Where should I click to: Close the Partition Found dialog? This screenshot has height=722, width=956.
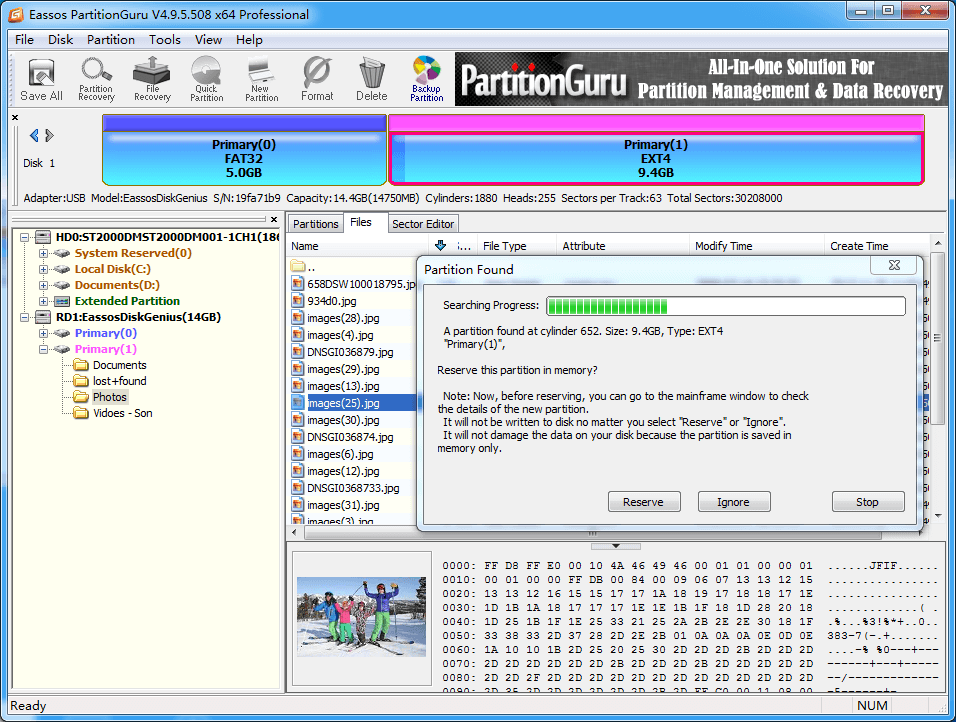[894, 265]
